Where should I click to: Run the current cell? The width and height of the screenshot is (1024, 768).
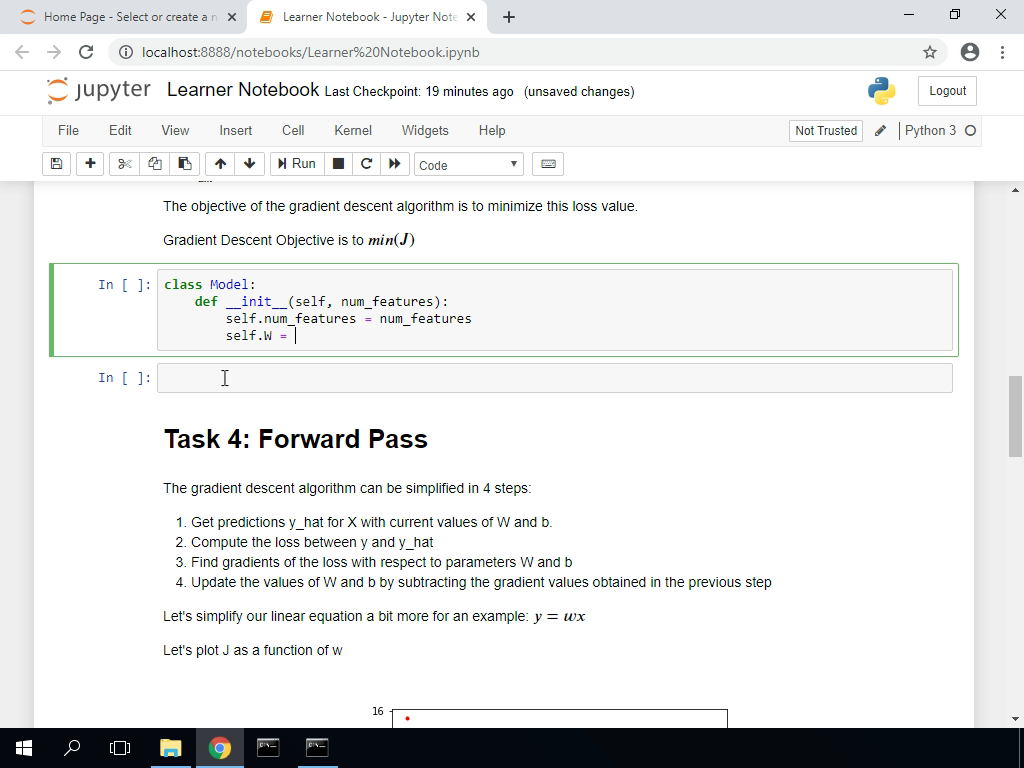pos(296,164)
